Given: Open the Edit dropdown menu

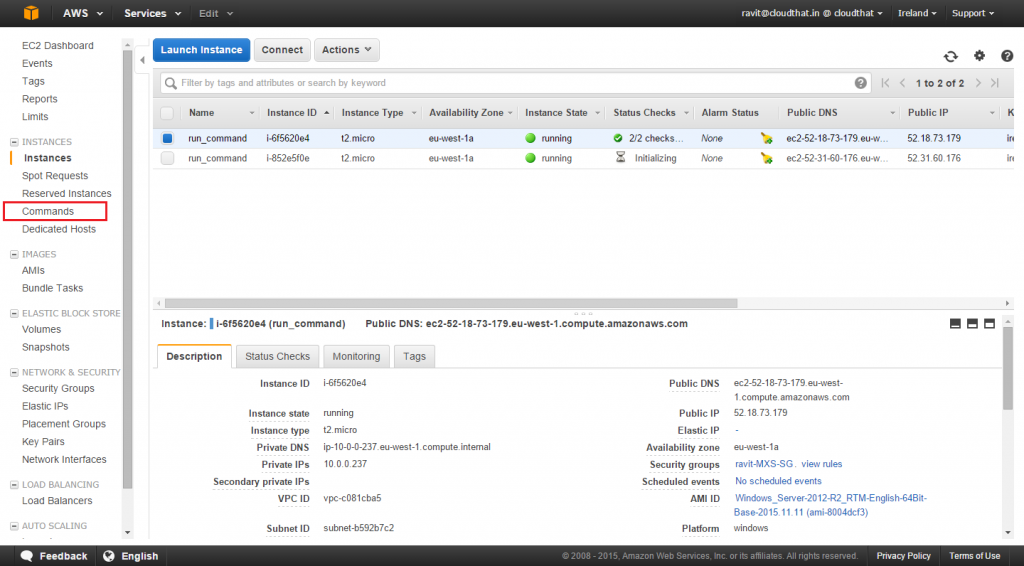Looking at the screenshot, I should click(216, 13).
